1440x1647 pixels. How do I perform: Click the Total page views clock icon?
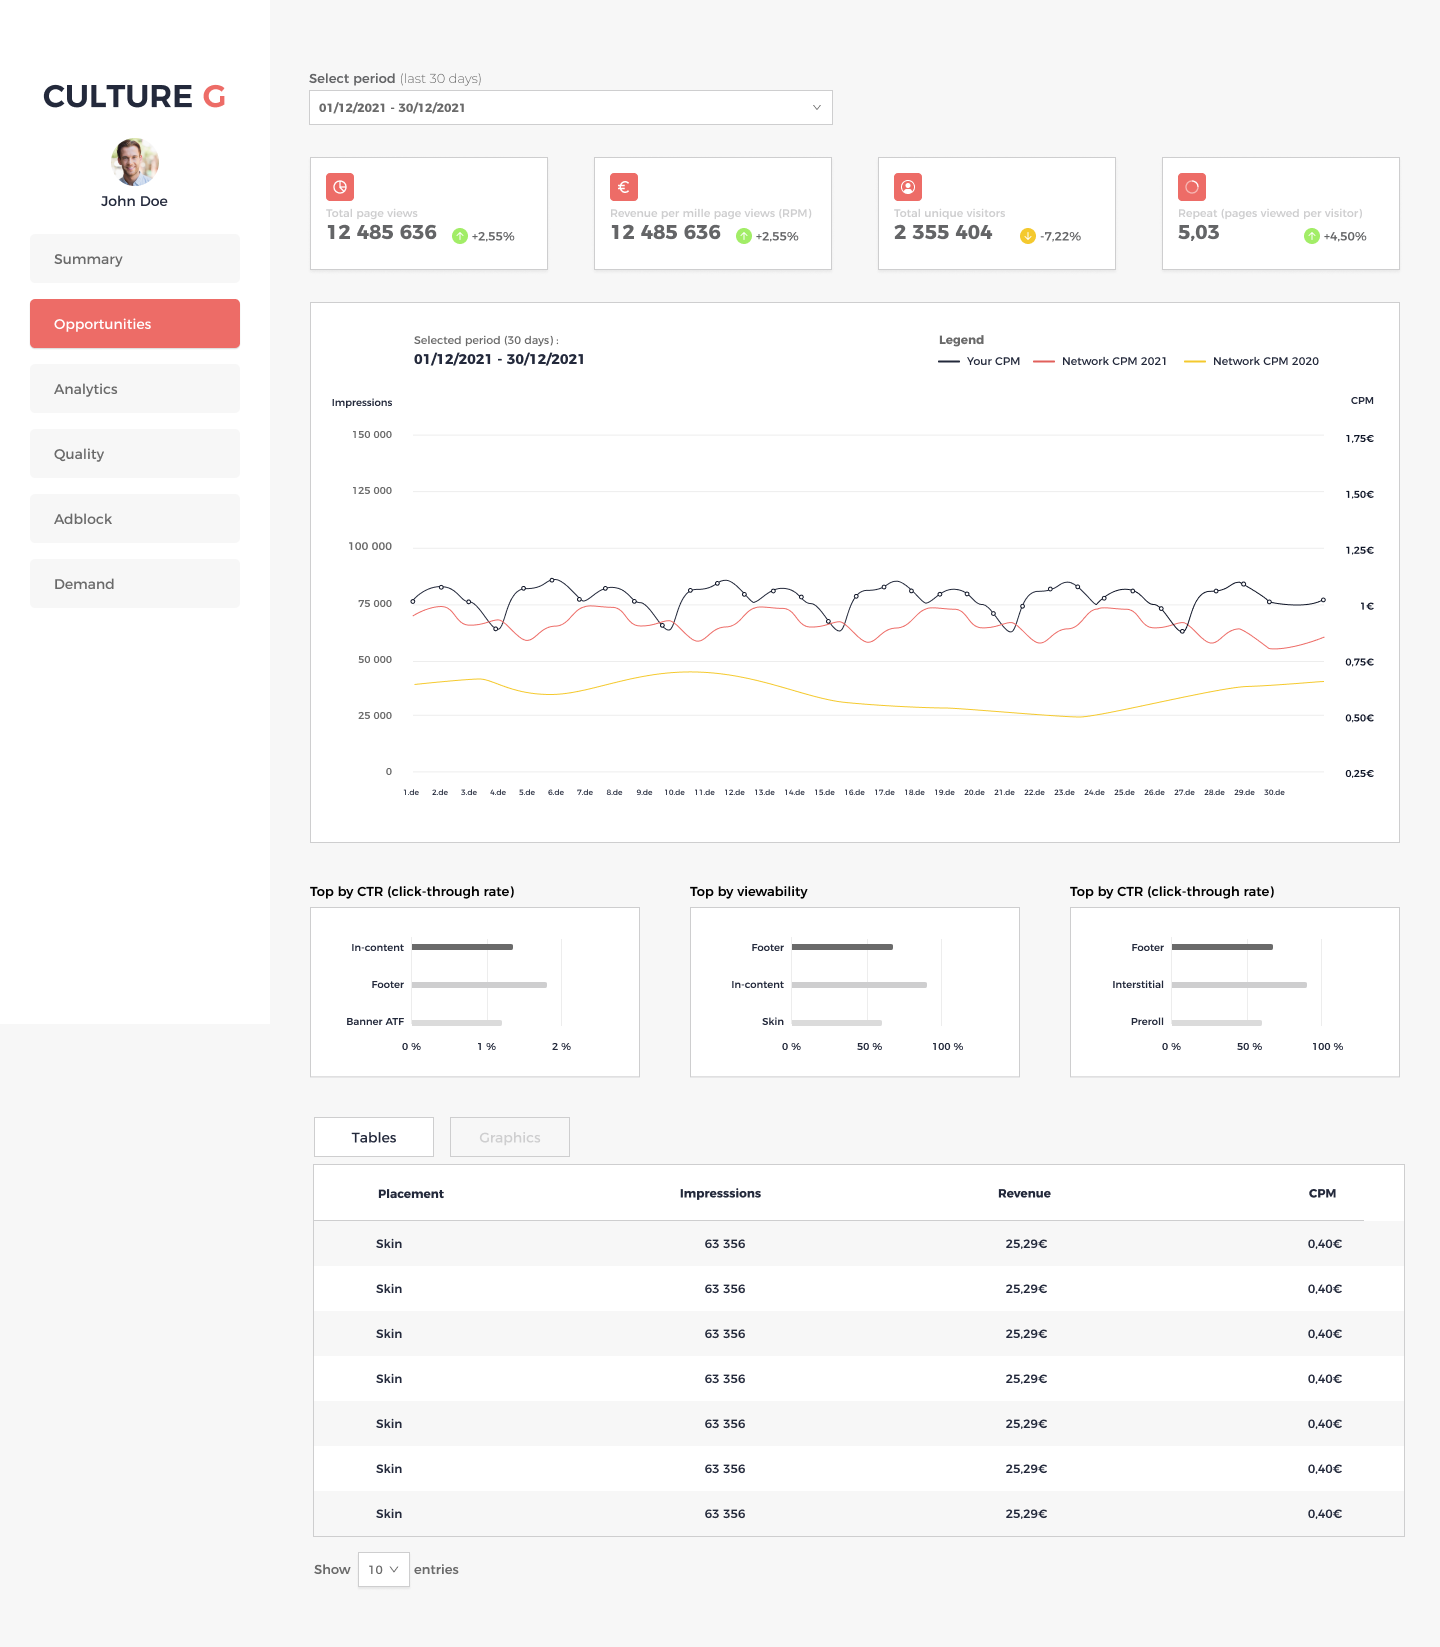(340, 187)
